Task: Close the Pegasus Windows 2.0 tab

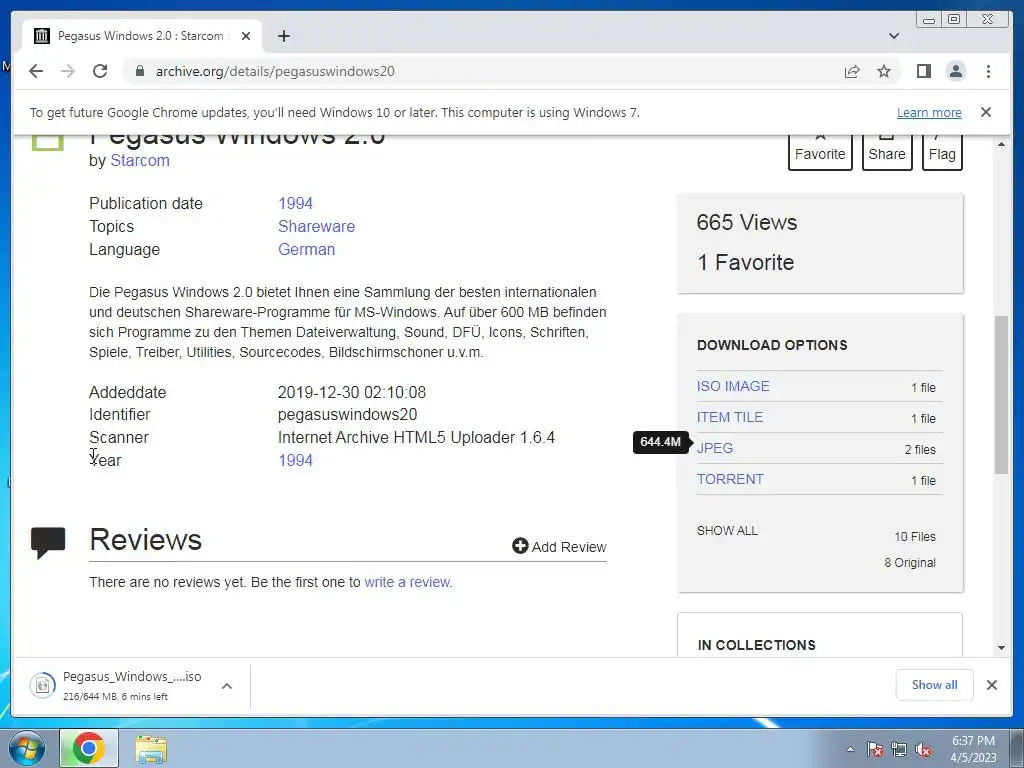Action: click(x=246, y=36)
